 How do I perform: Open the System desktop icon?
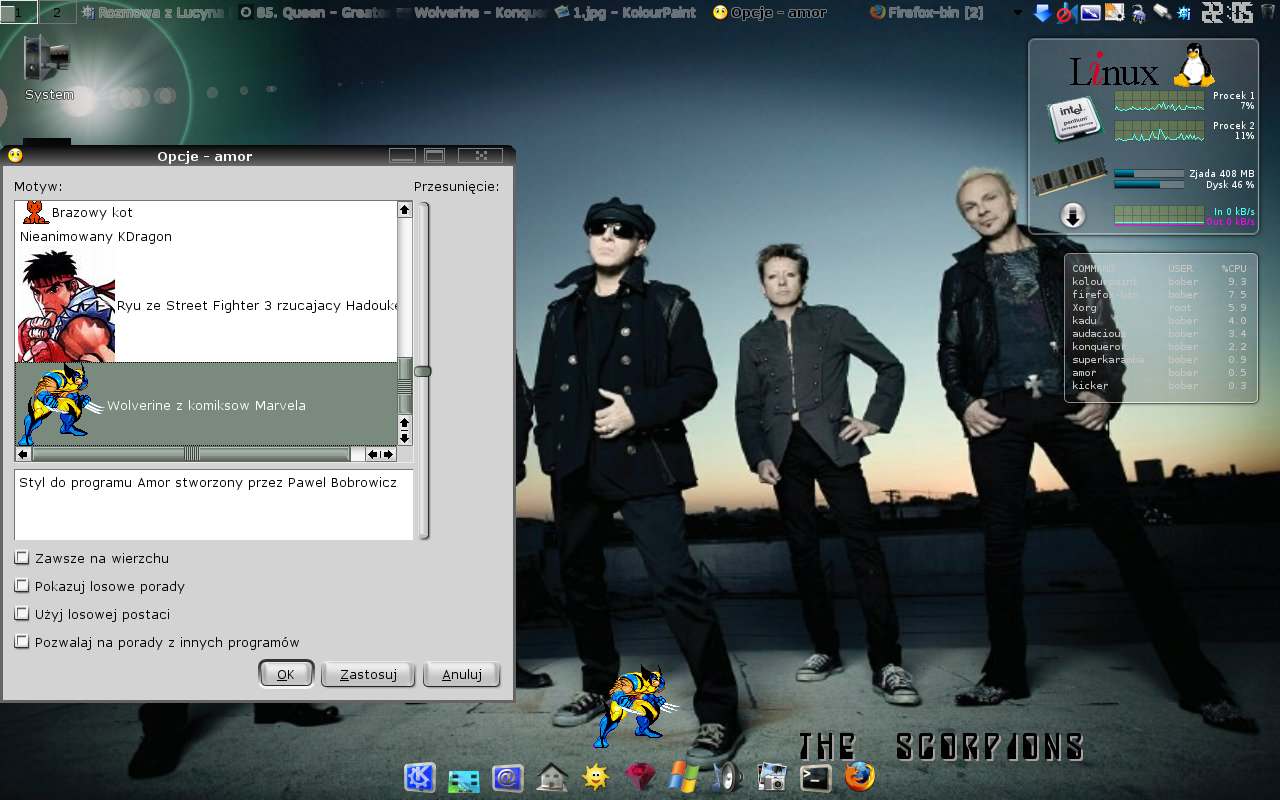(49, 68)
